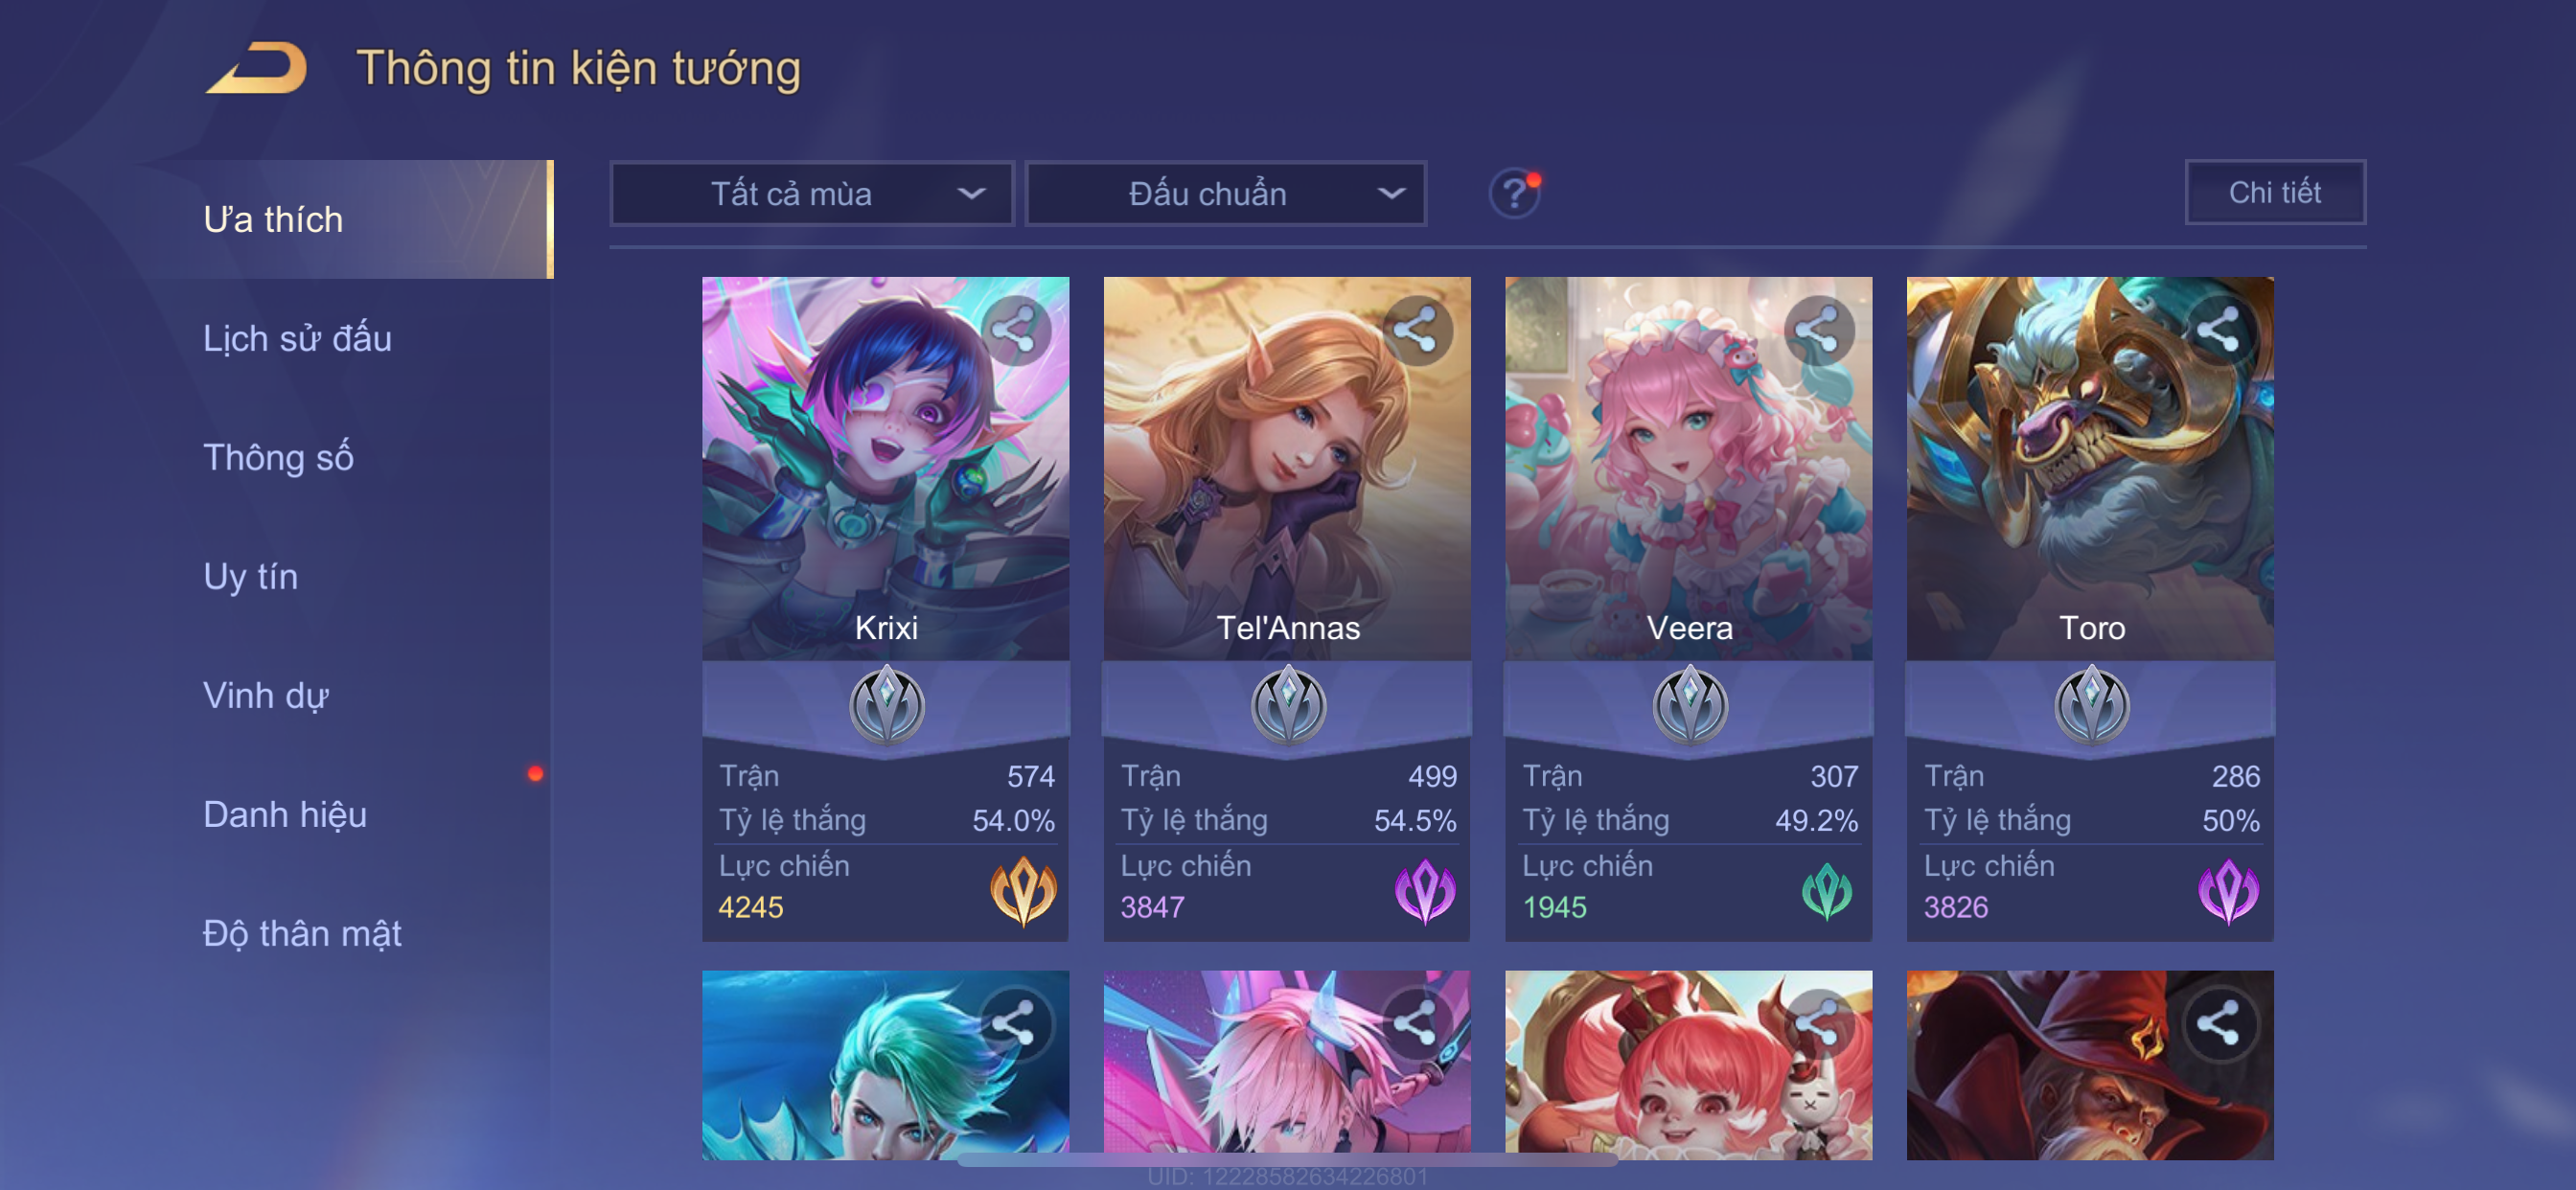The image size is (2576, 1190).
Task: Share the Krixi hero card
Action: 1015,330
